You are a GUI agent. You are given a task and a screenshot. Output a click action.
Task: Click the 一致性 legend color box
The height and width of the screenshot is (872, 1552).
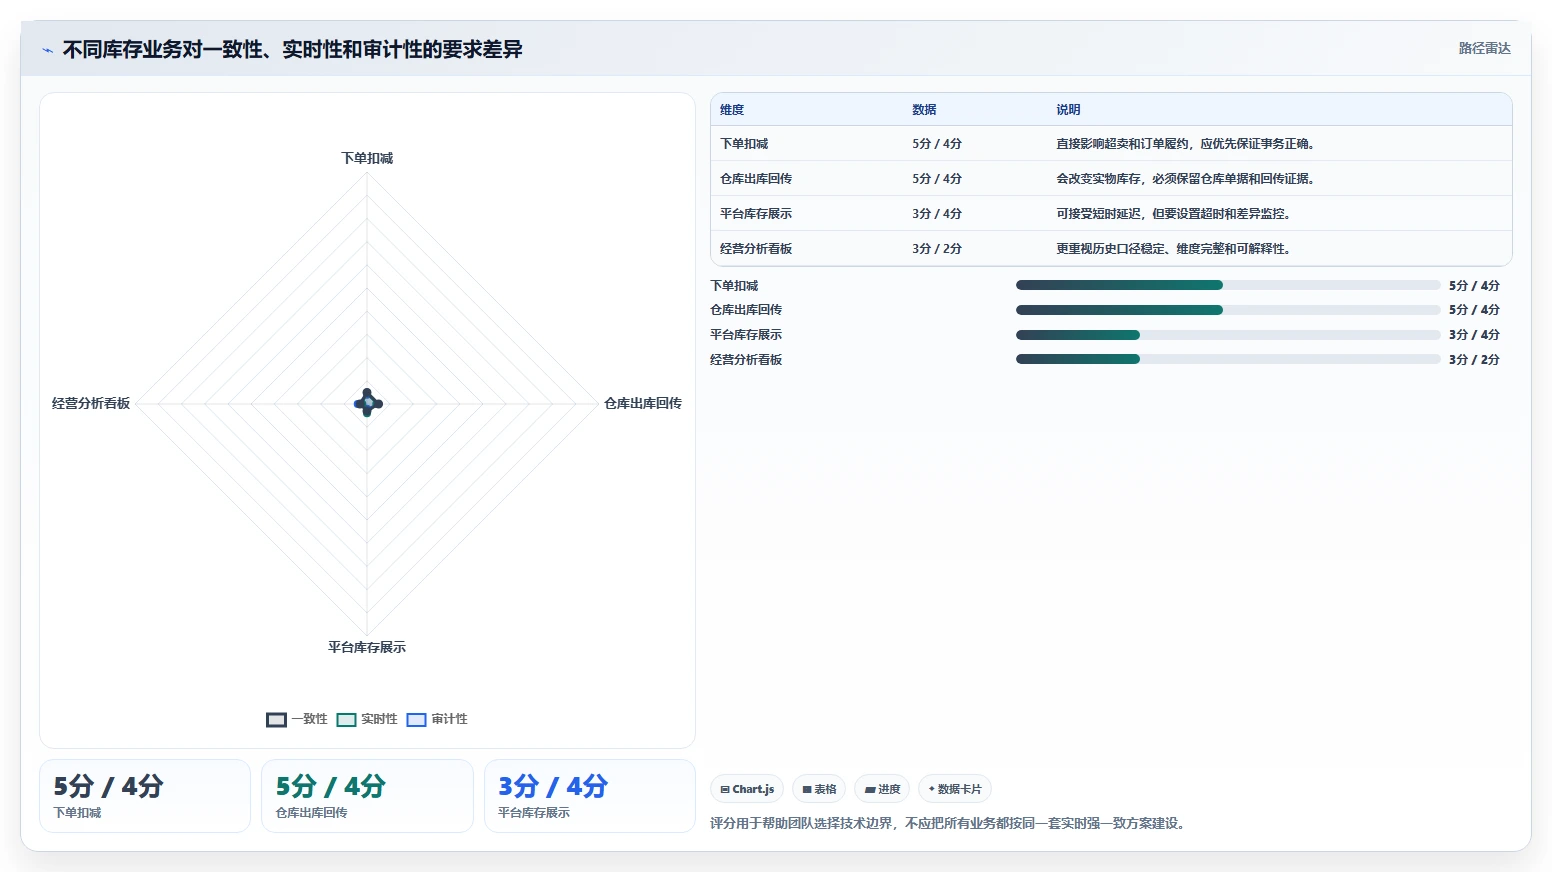pyautogui.click(x=277, y=720)
